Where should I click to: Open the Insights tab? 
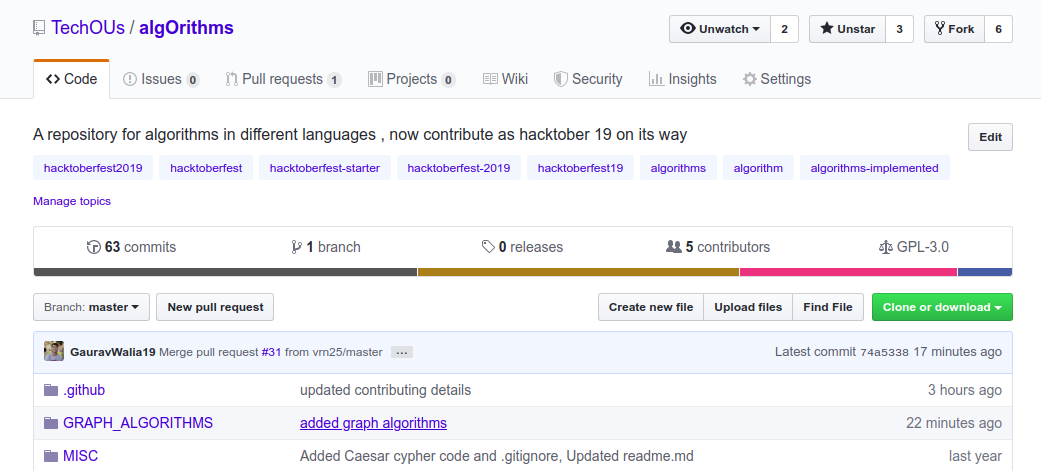[682, 79]
